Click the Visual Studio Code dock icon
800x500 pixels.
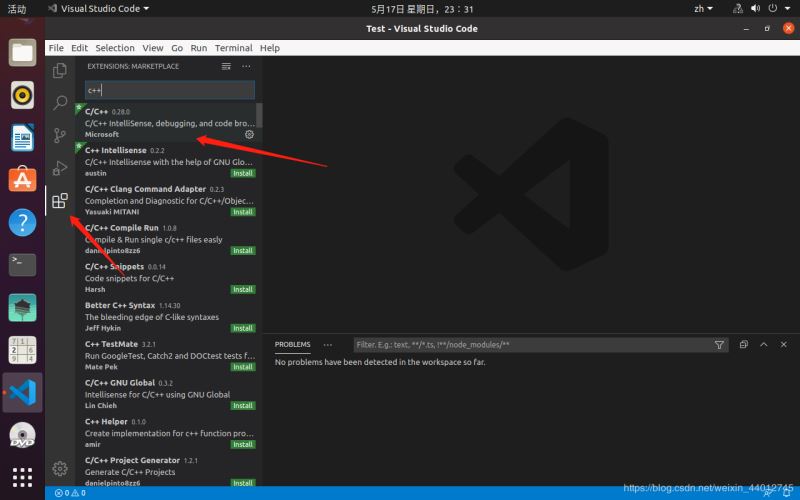[22, 392]
